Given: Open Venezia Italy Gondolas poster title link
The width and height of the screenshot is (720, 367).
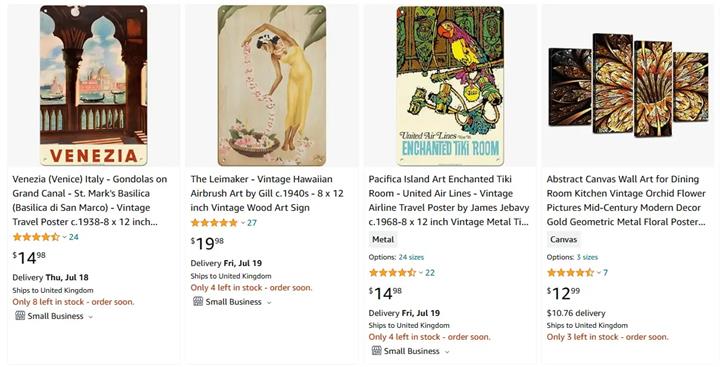Looking at the screenshot, I should point(90,200).
